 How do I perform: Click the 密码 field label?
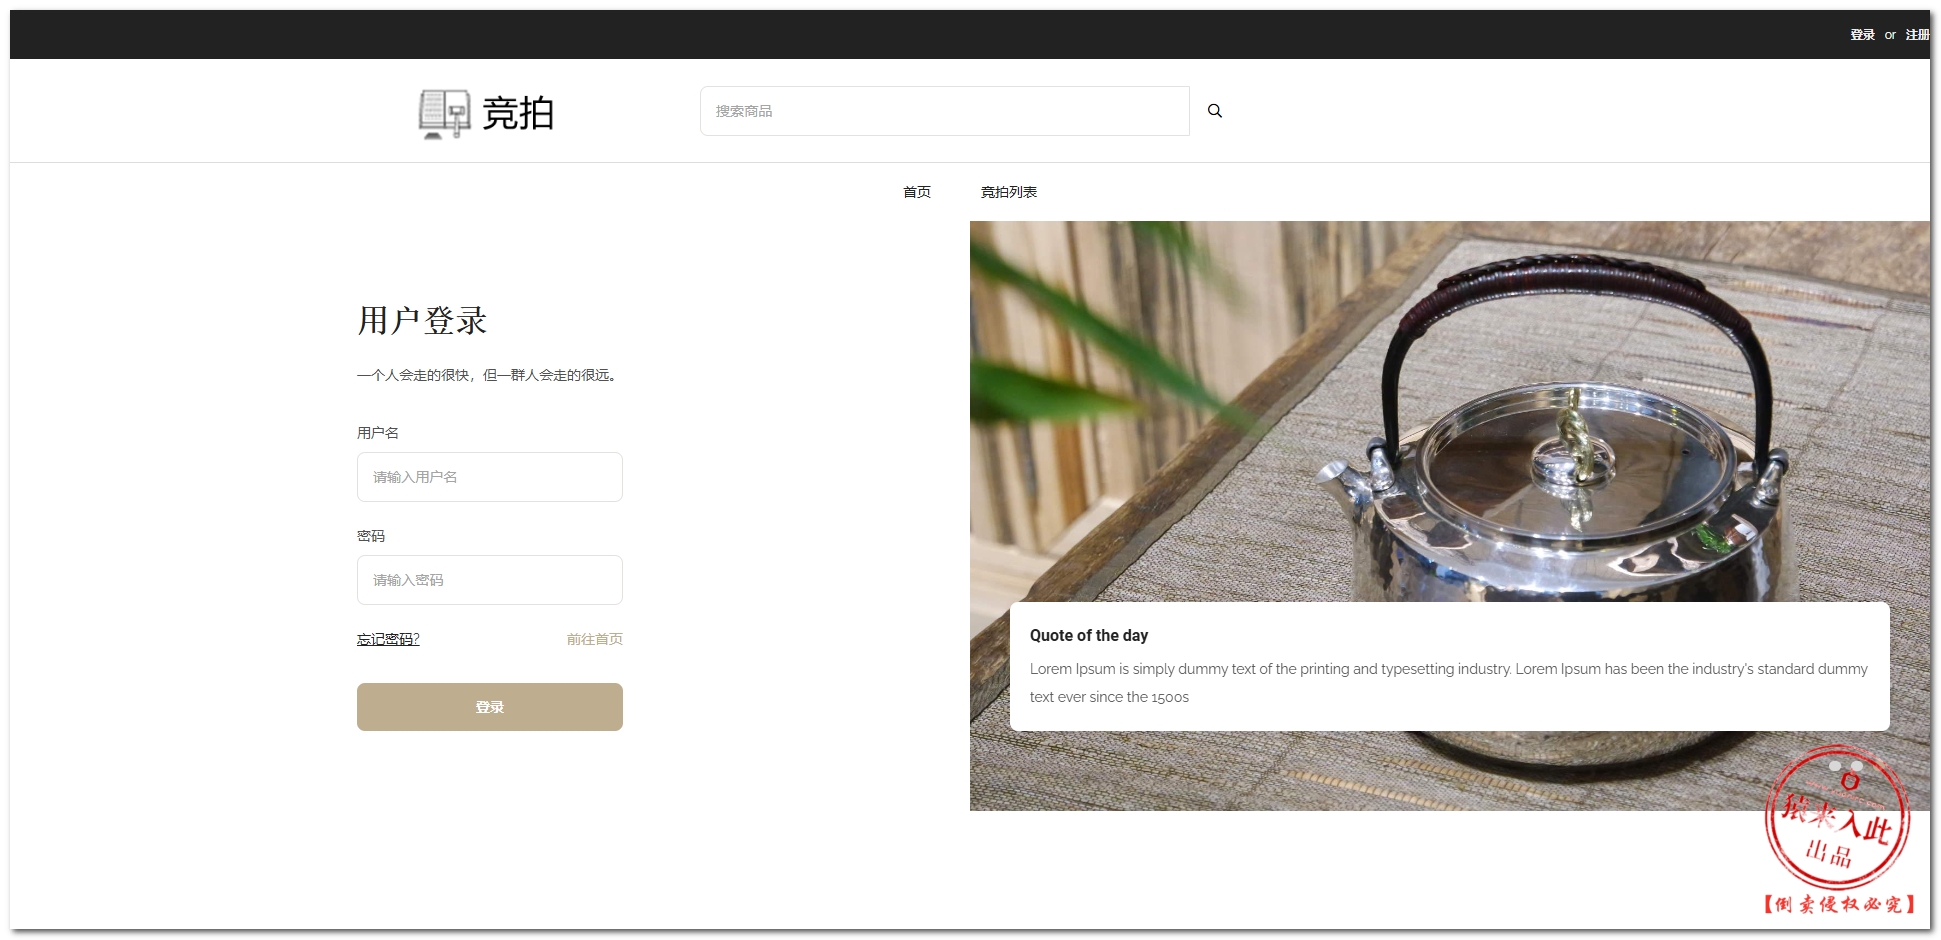coord(371,536)
